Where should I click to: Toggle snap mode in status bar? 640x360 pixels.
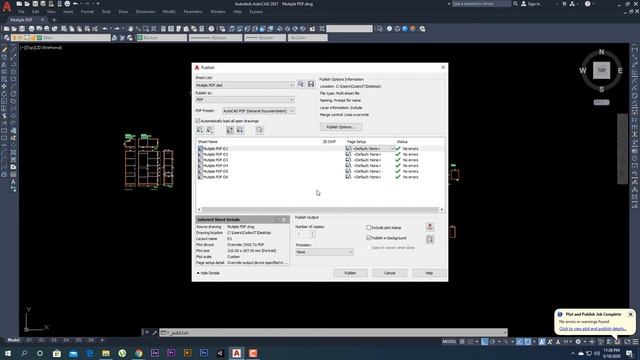click(x=470, y=342)
